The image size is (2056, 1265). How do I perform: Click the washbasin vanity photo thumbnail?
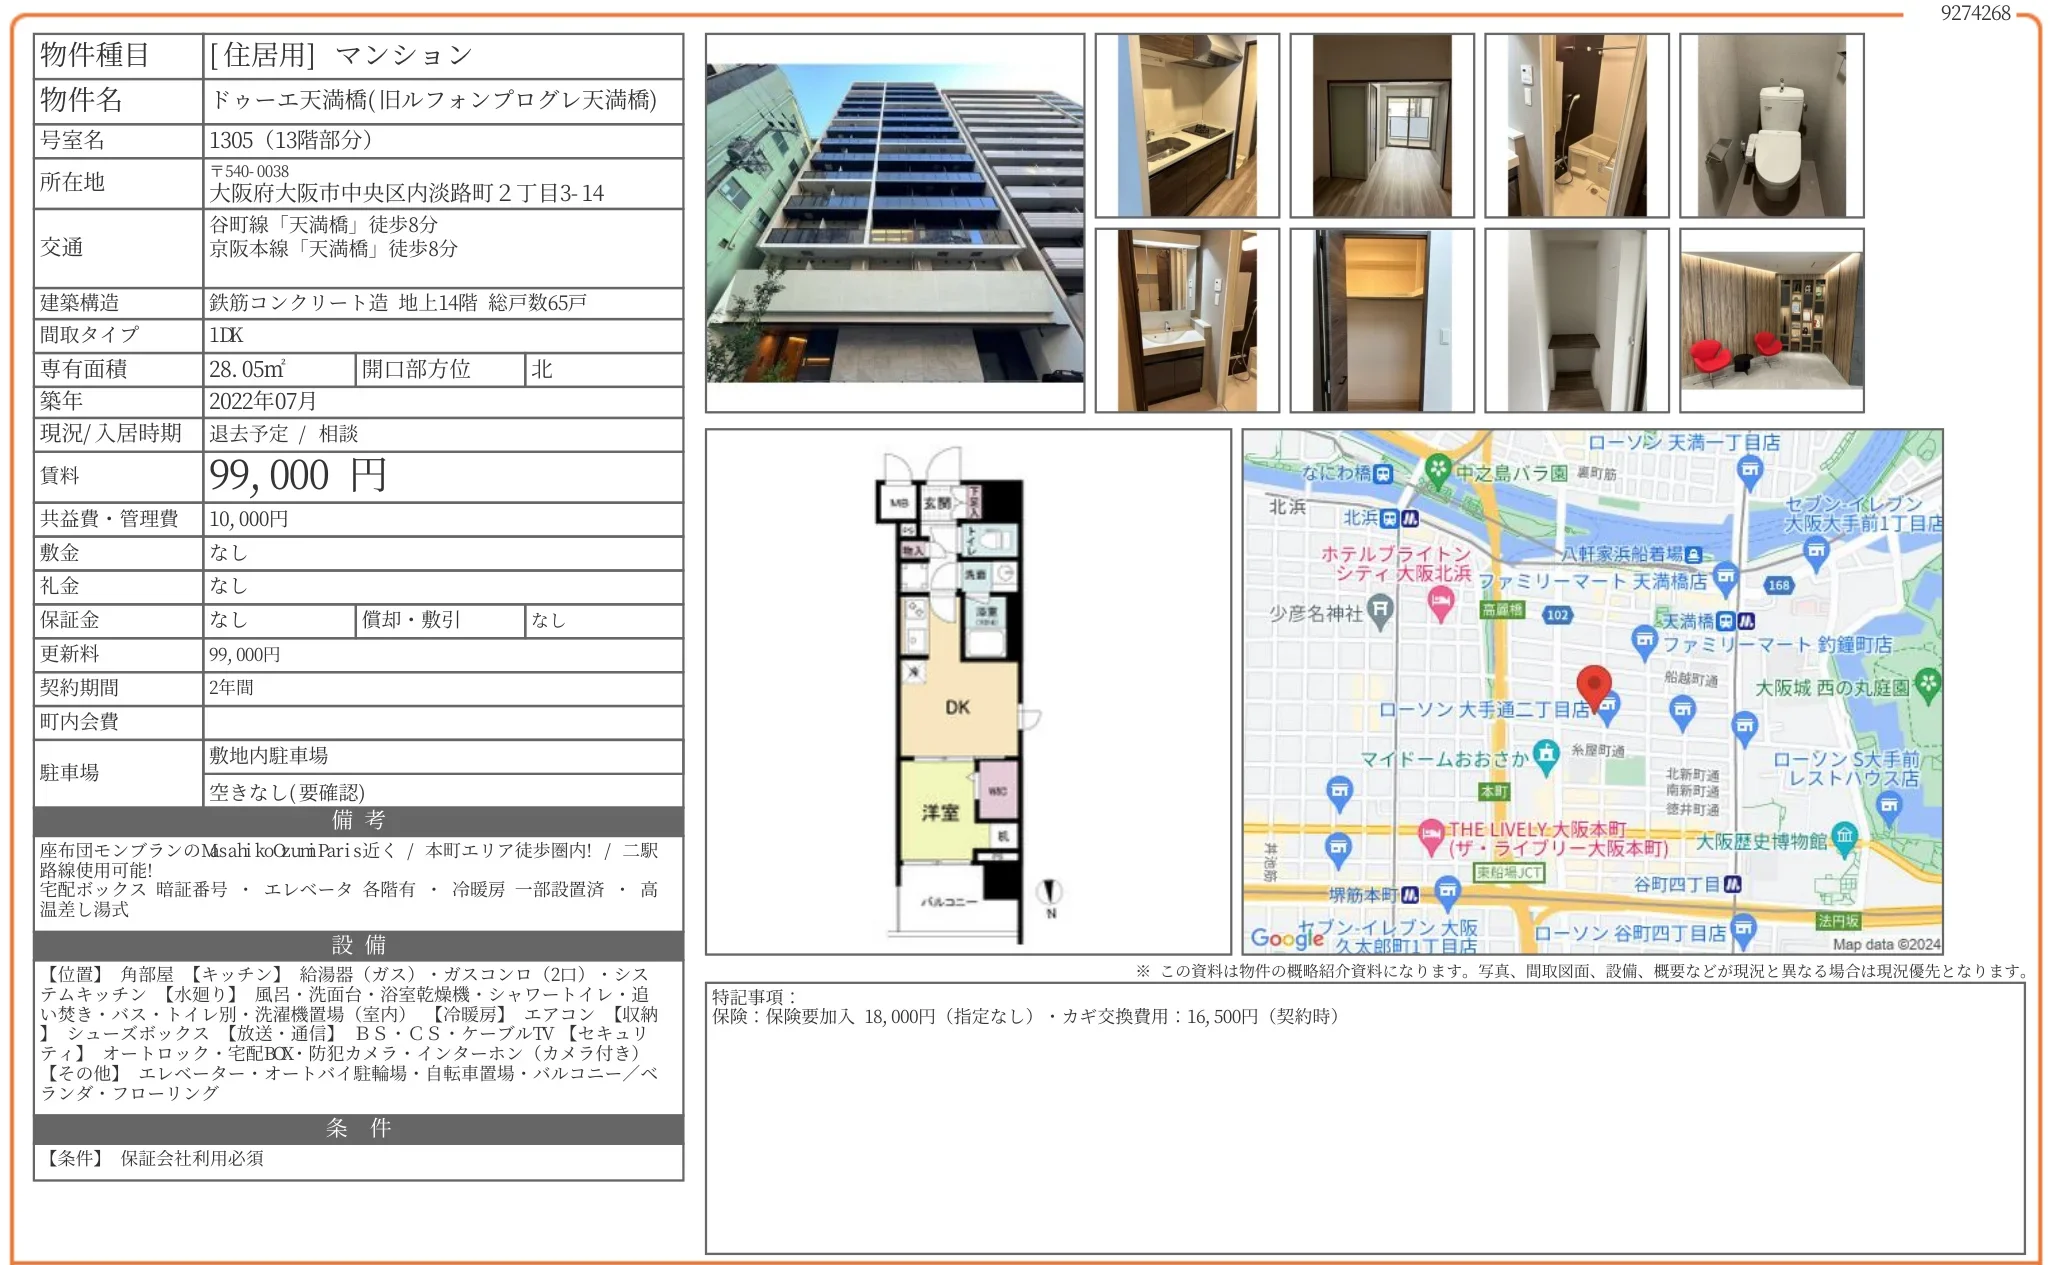pos(1186,320)
